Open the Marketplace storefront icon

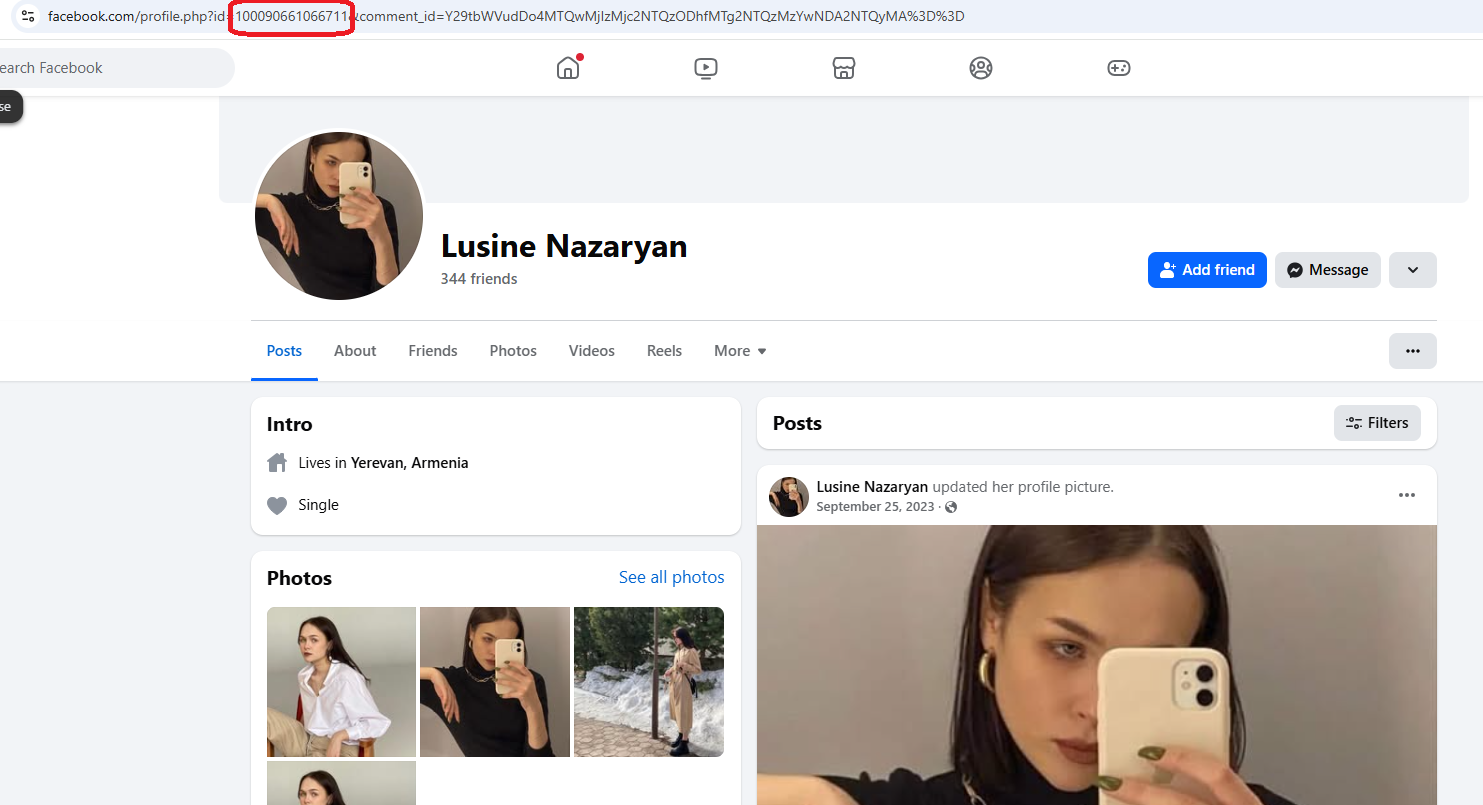point(844,68)
